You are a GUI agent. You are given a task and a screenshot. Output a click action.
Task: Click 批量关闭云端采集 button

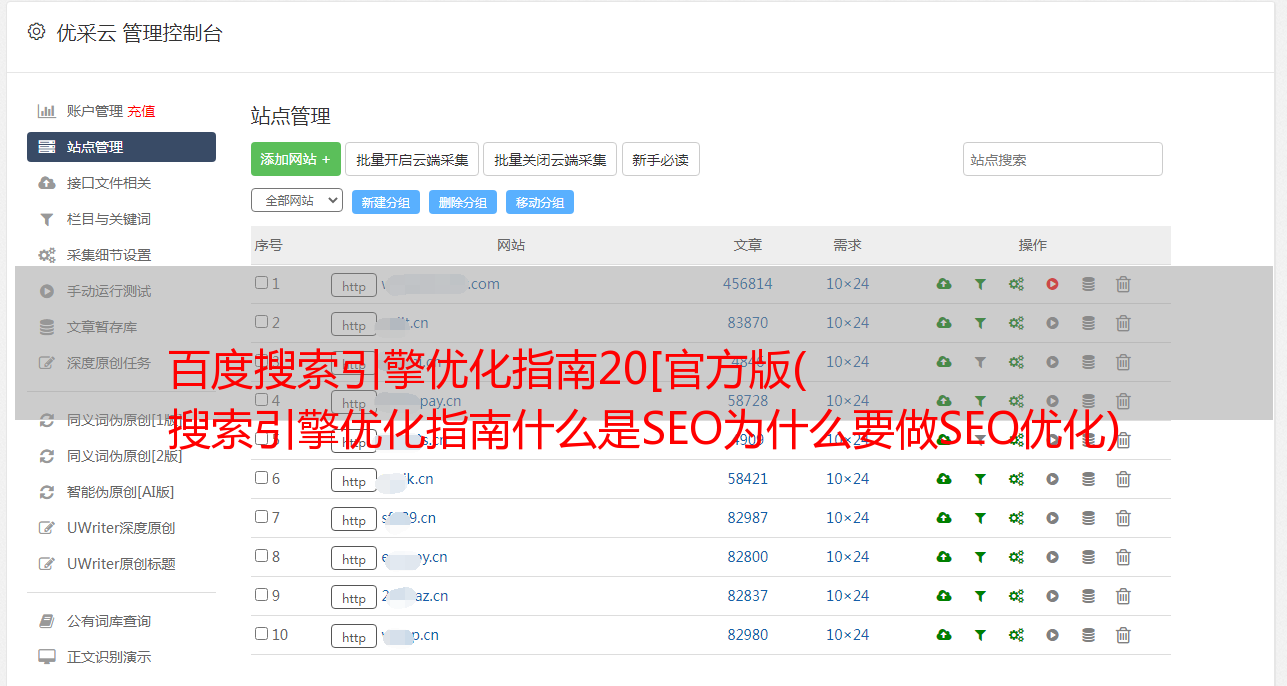pos(550,159)
